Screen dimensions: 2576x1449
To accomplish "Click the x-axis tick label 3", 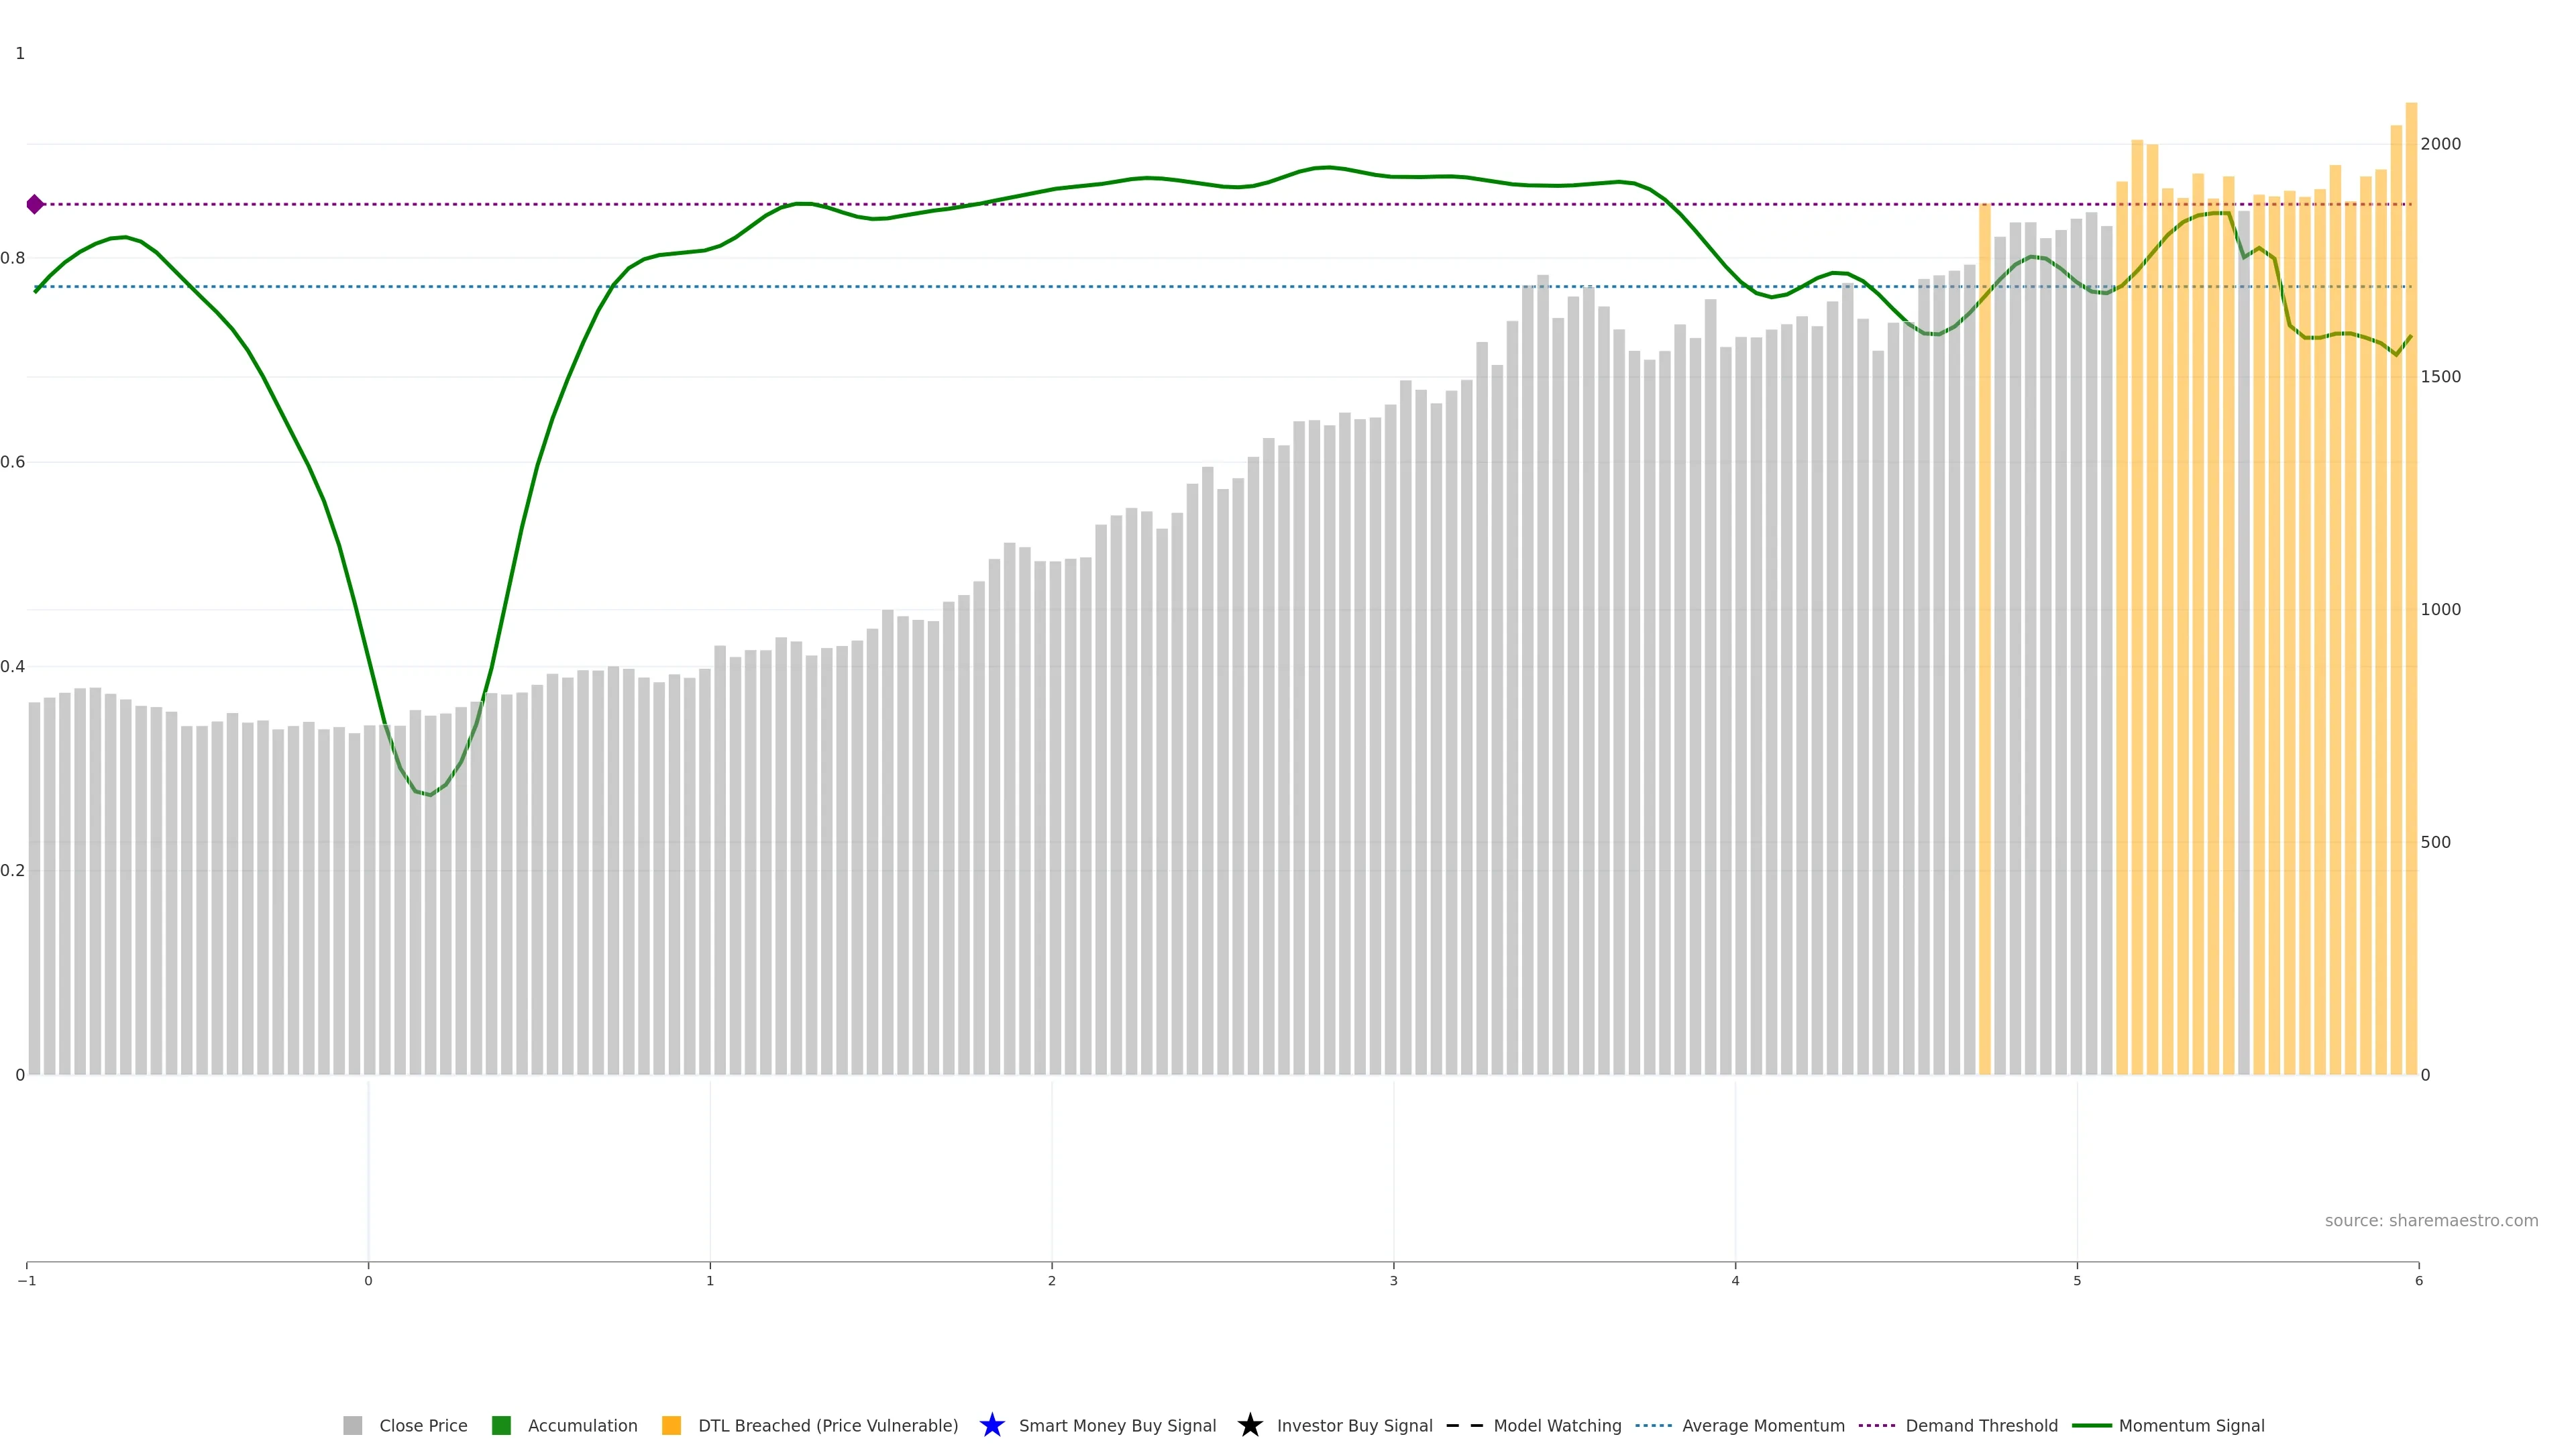I will point(1393,1281).
